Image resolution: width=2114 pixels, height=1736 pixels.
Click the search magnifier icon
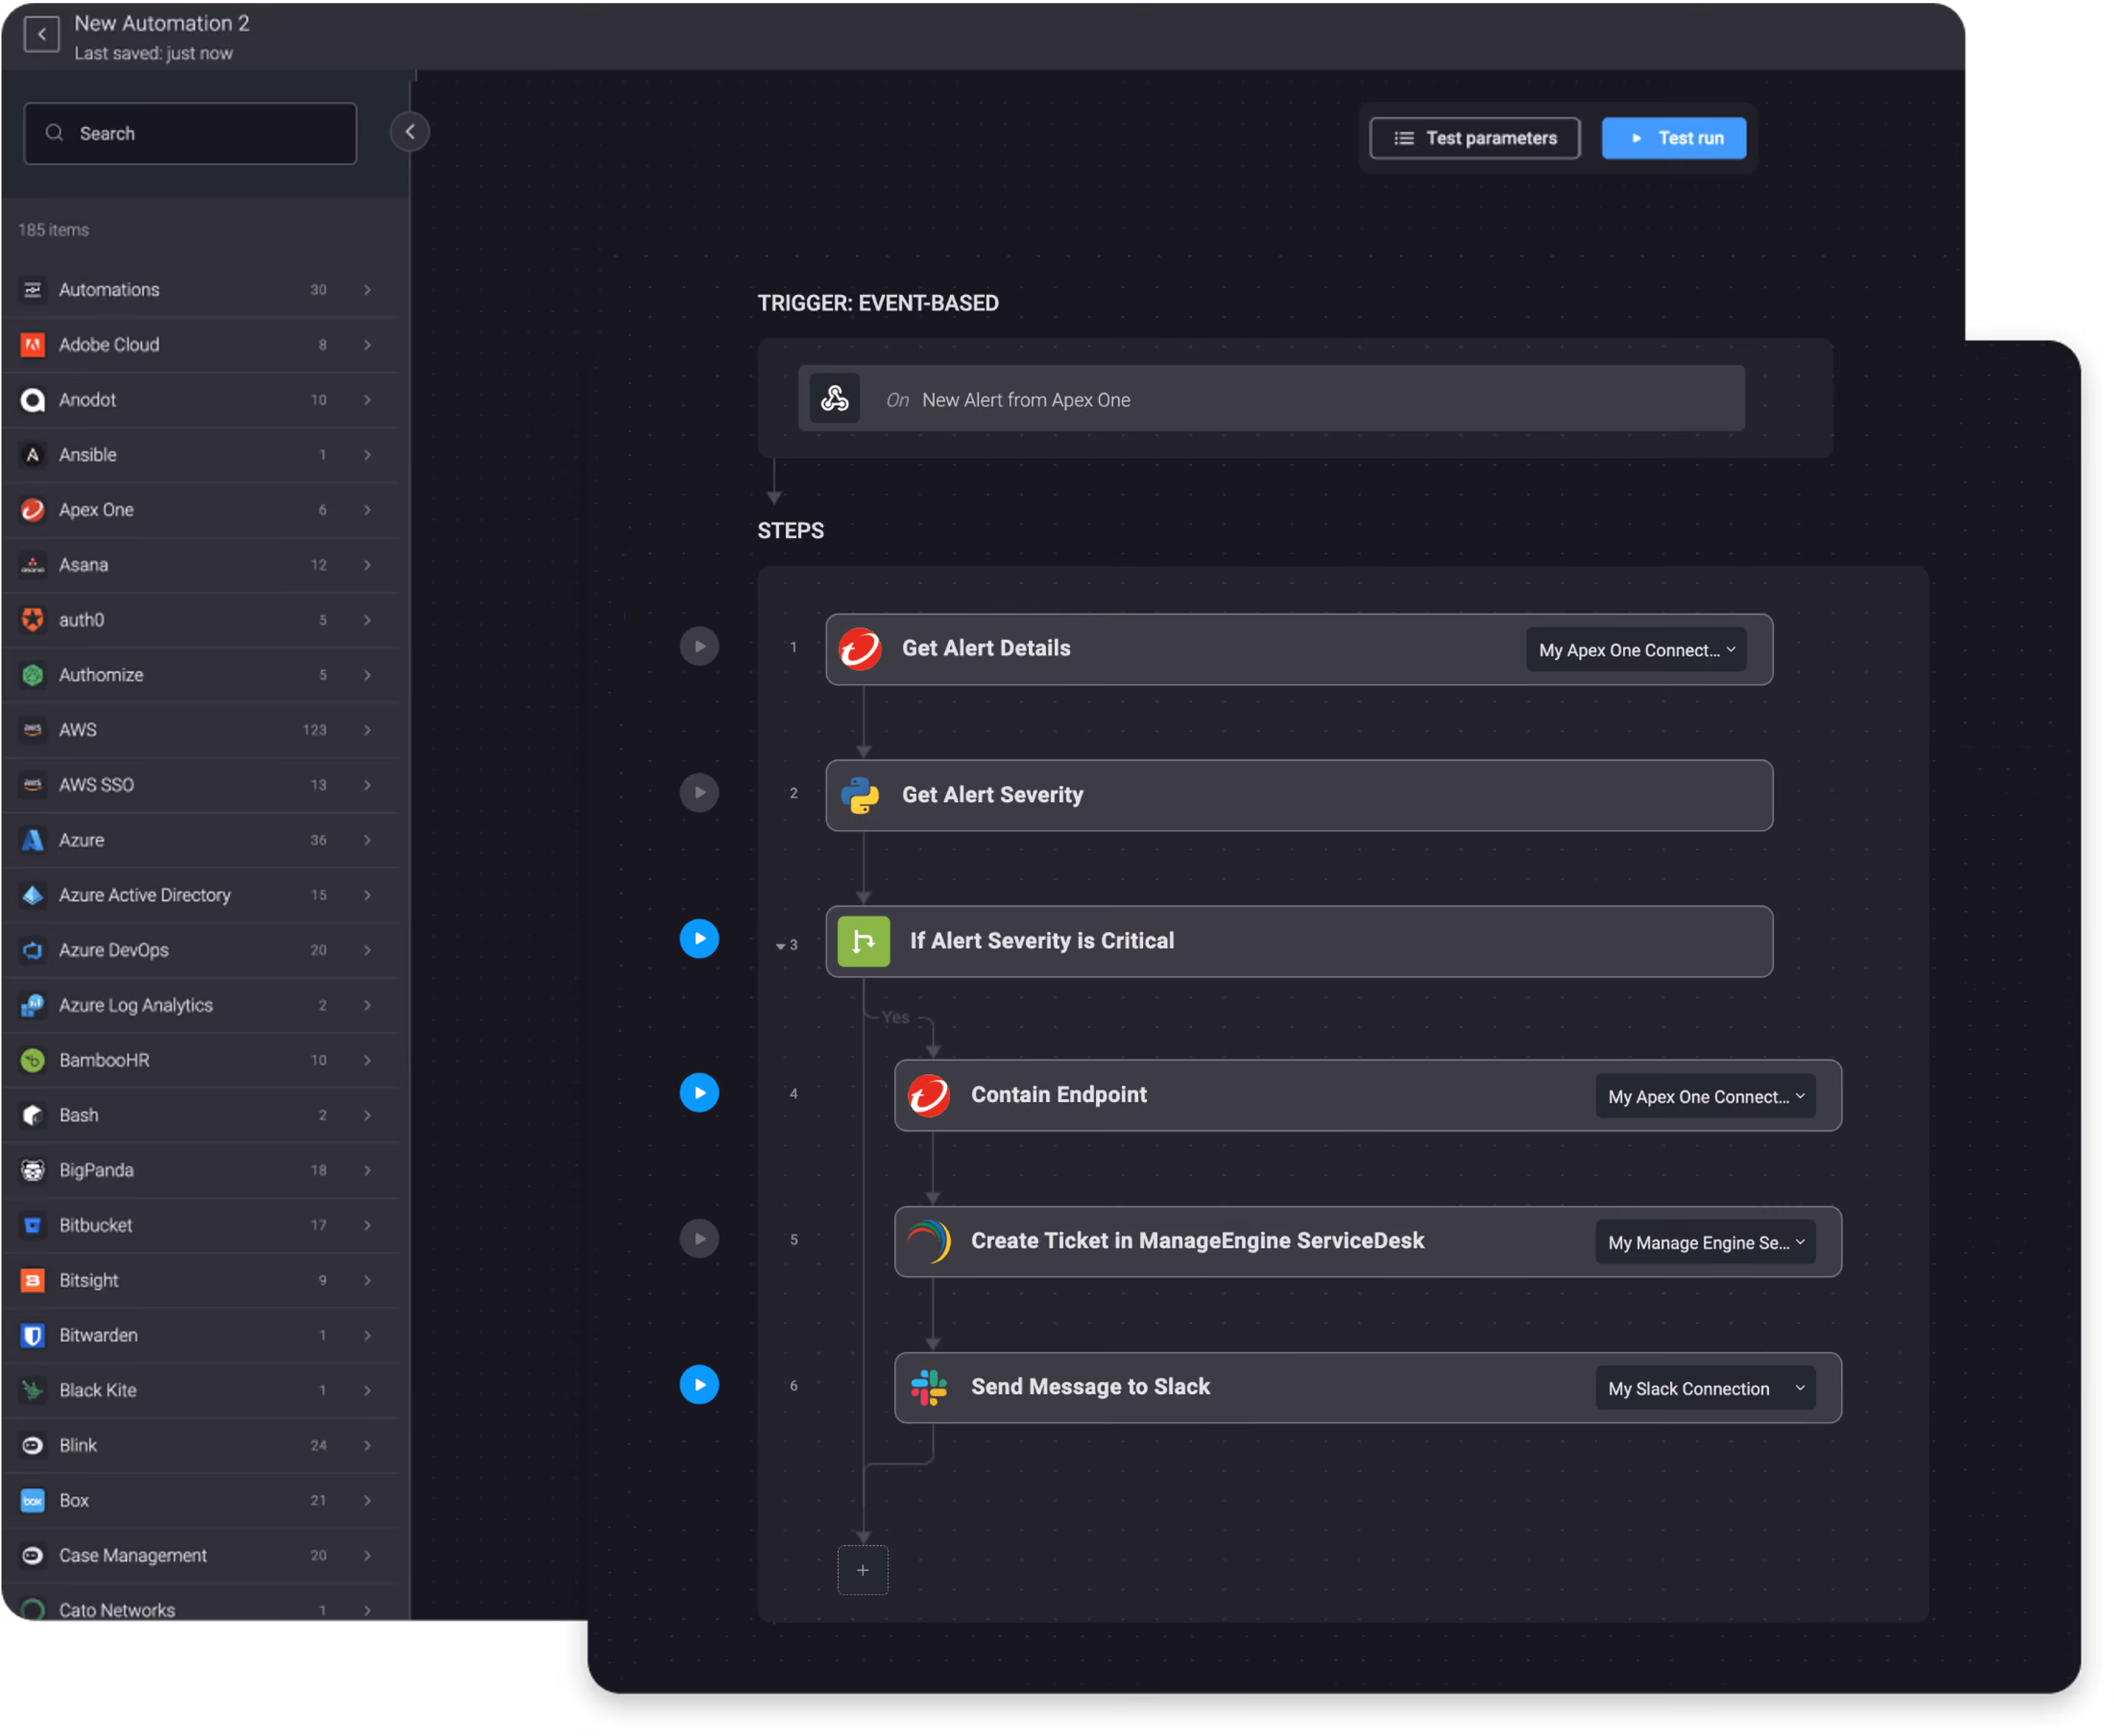(x=54, y=133)
